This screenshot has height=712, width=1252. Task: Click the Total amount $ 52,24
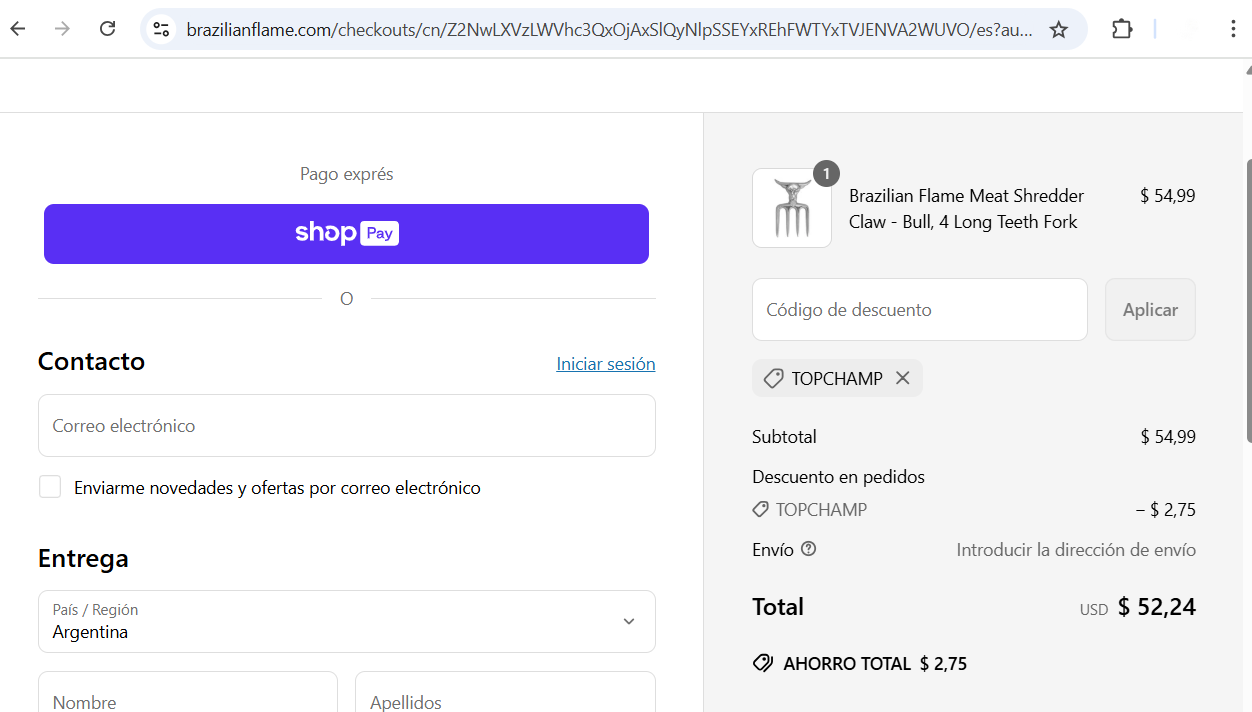pyautogui.click(x=1157, y=607)
